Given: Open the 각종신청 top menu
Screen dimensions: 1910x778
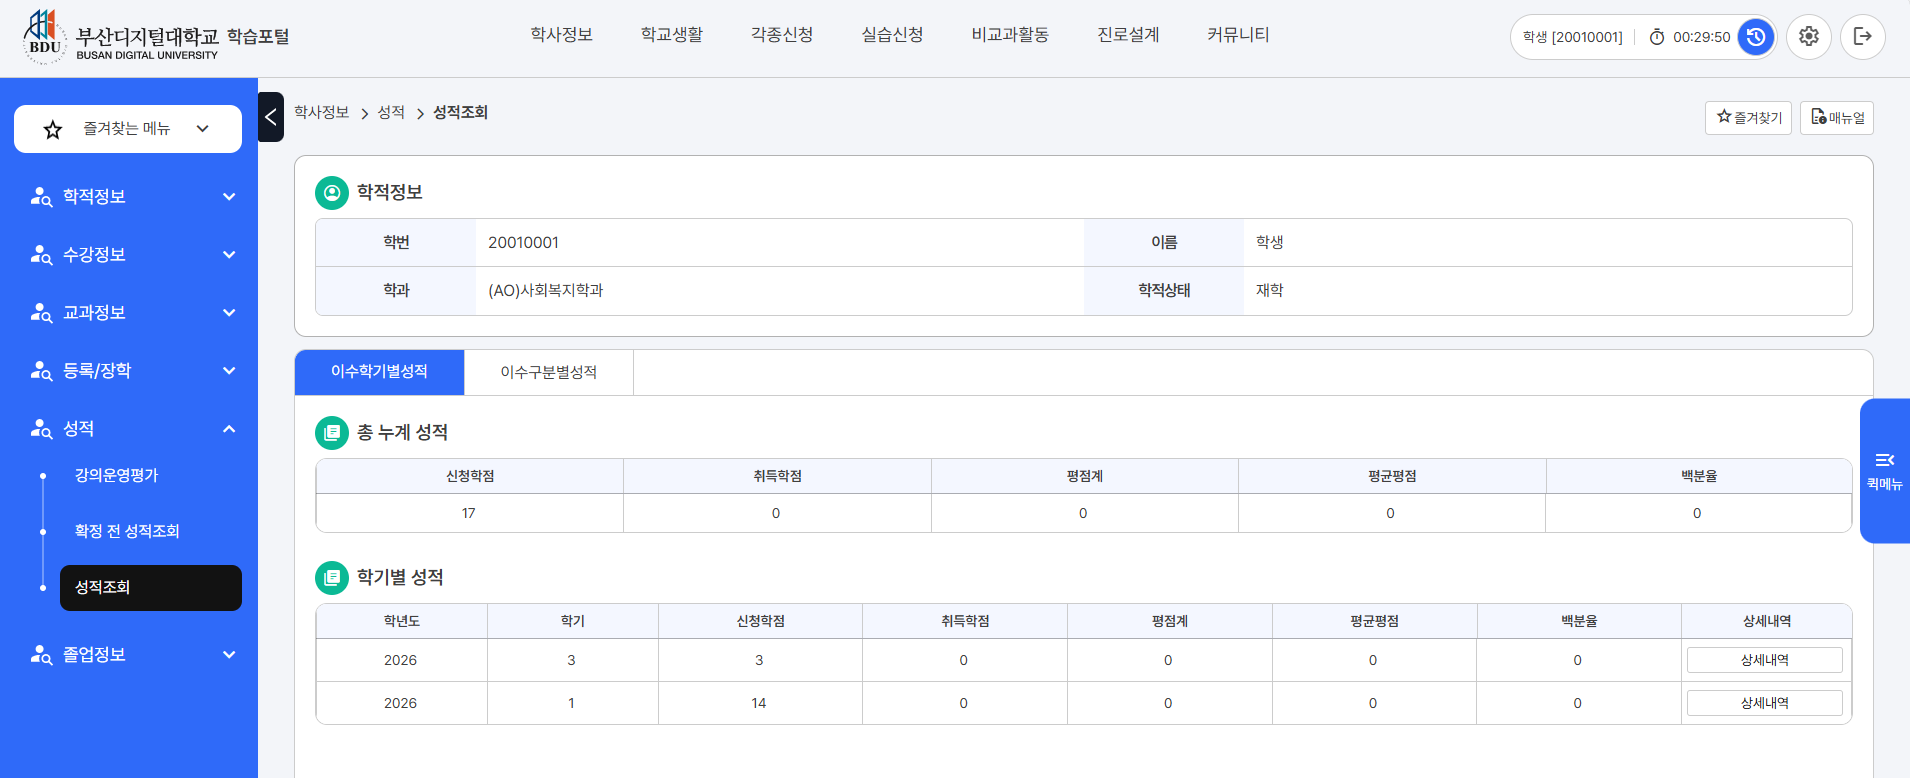Looking at the screenshot, I should (x=782, y=35).
